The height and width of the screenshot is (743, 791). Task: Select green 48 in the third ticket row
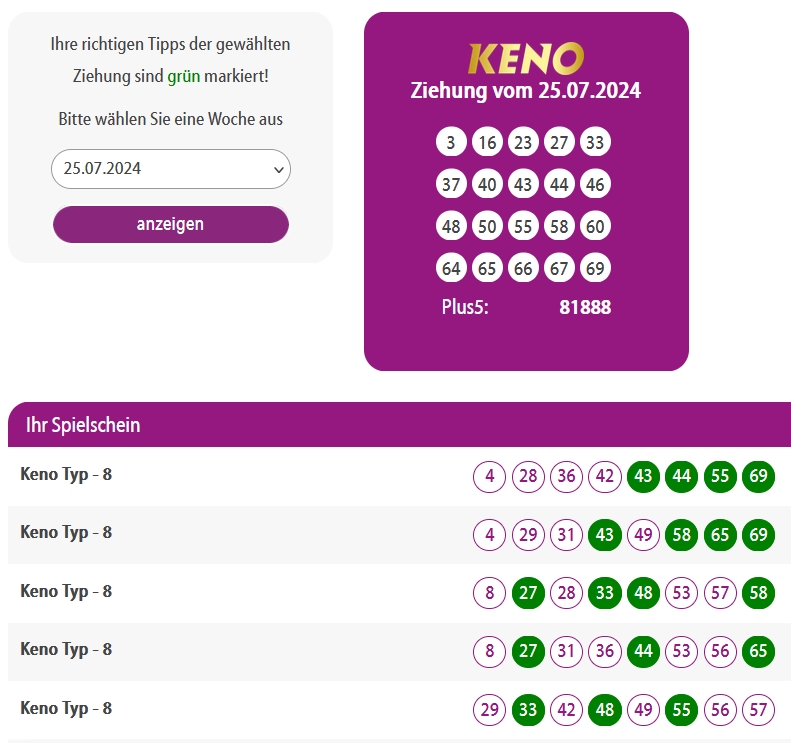click(x=643, y=593)
